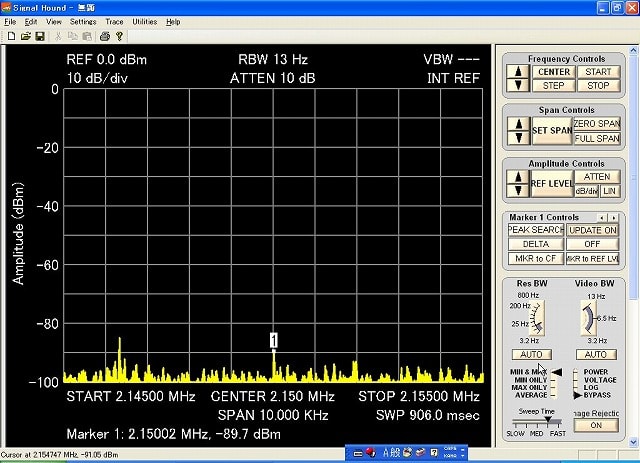Click the PEAK SEARCH marker button
Screen dimensions: 640x463
click(x=536, y=230)
